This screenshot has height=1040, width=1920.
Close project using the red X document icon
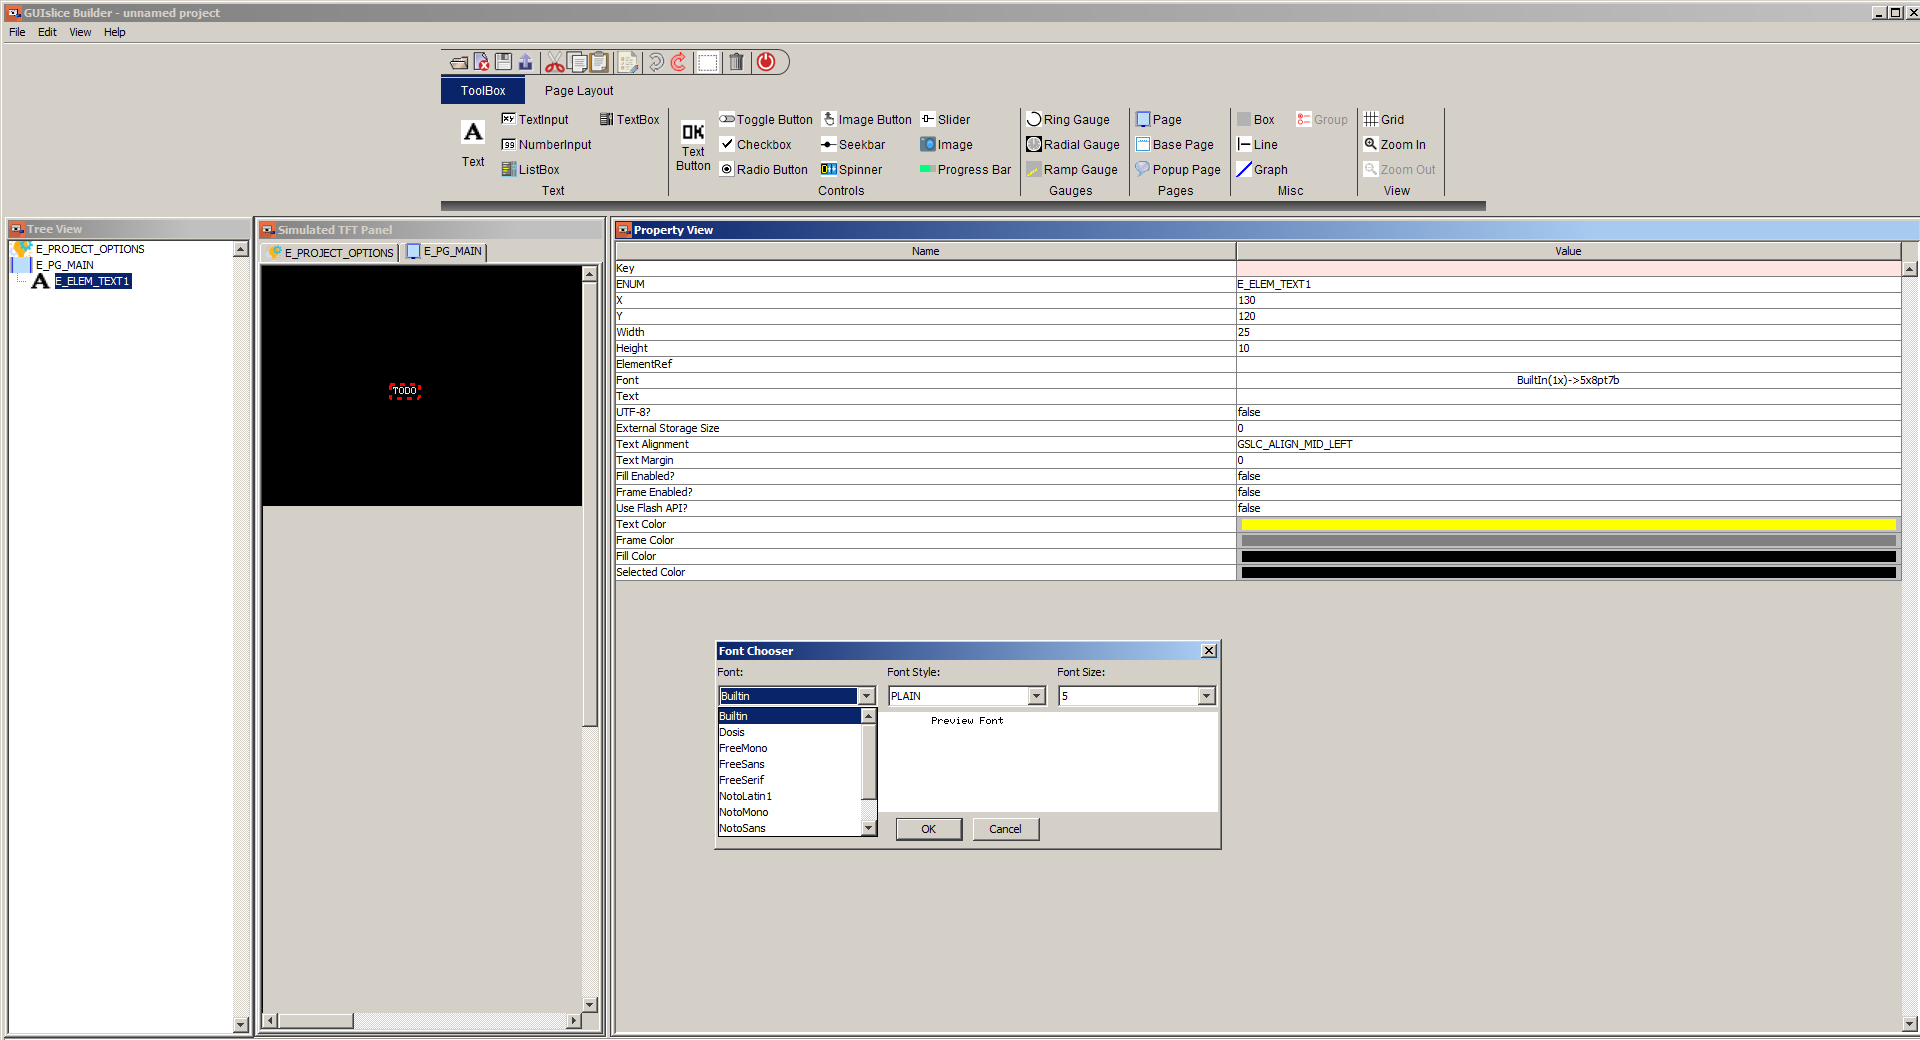481,62
